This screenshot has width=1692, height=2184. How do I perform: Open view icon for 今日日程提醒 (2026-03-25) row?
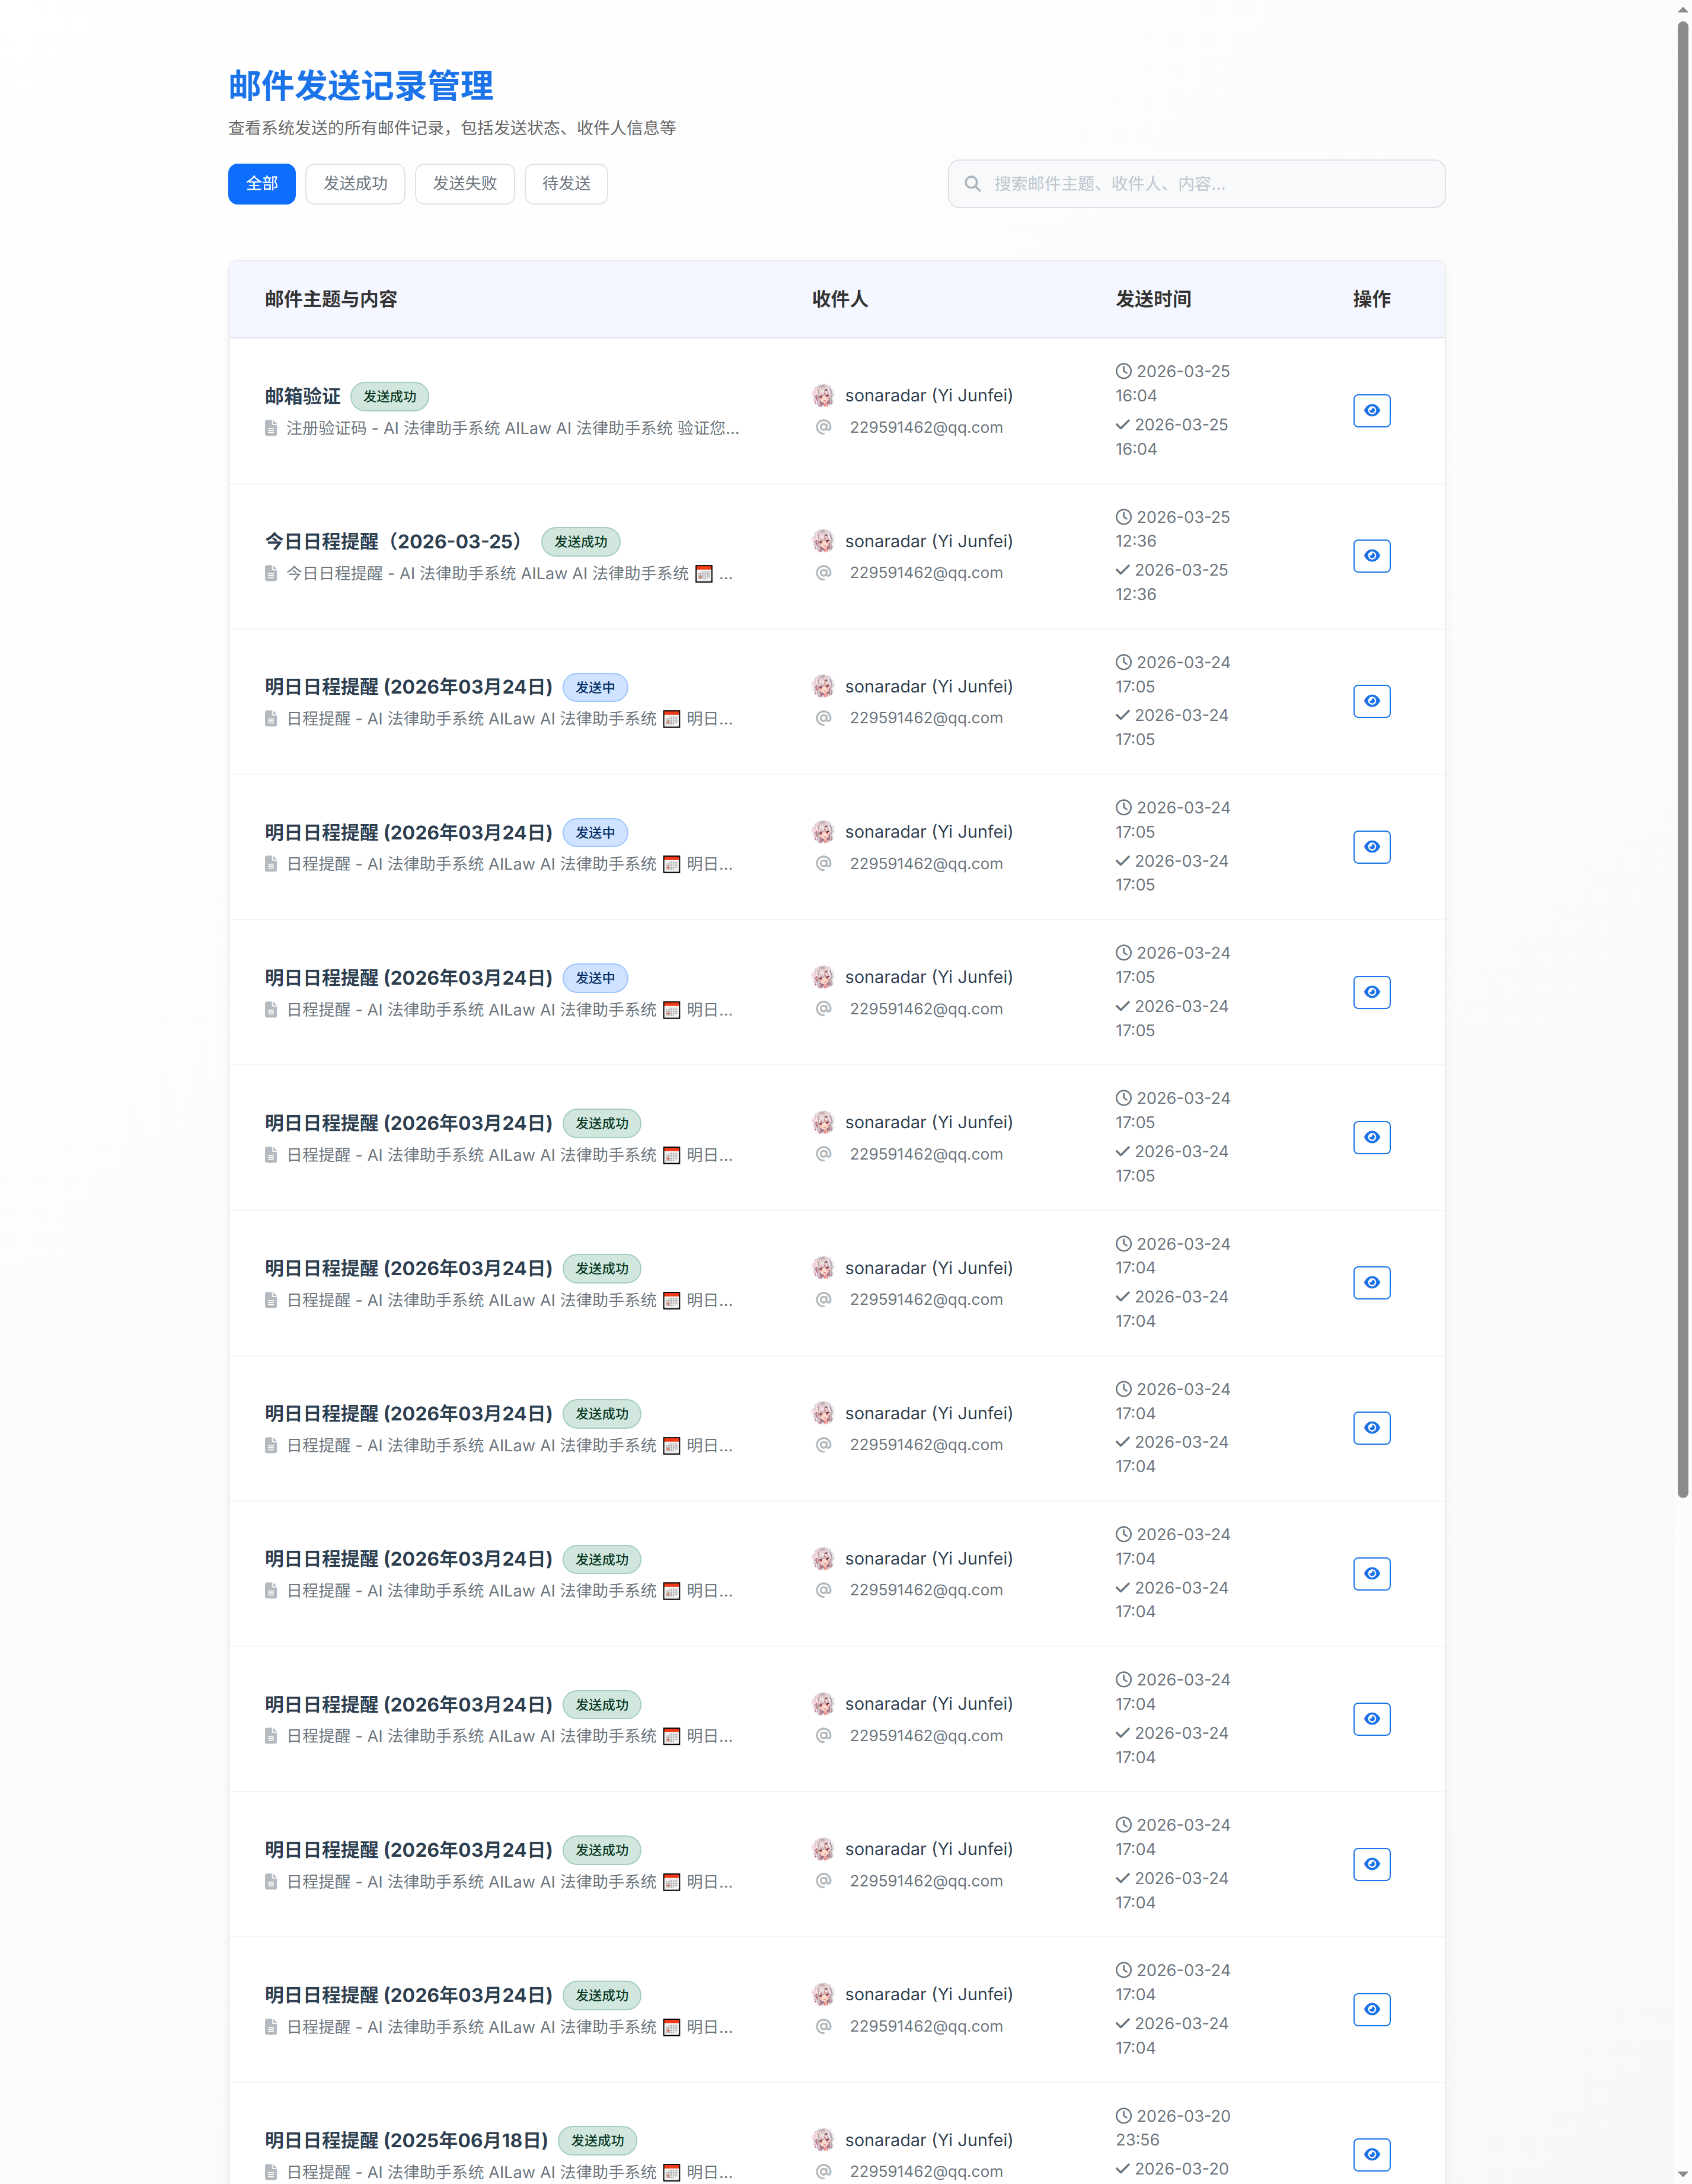click(x=1371, y=556)
